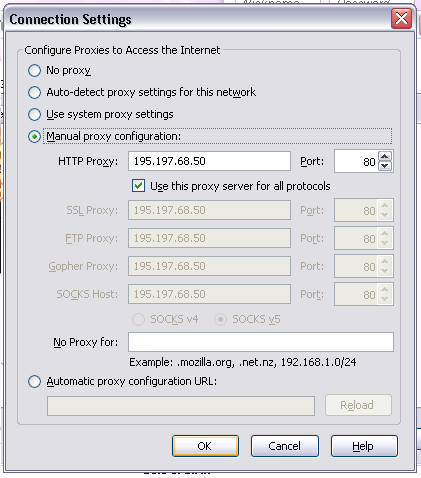Screen dimensions: 421x478
Task: Select Automatic proxy configuration URL option
Action: 34,381
